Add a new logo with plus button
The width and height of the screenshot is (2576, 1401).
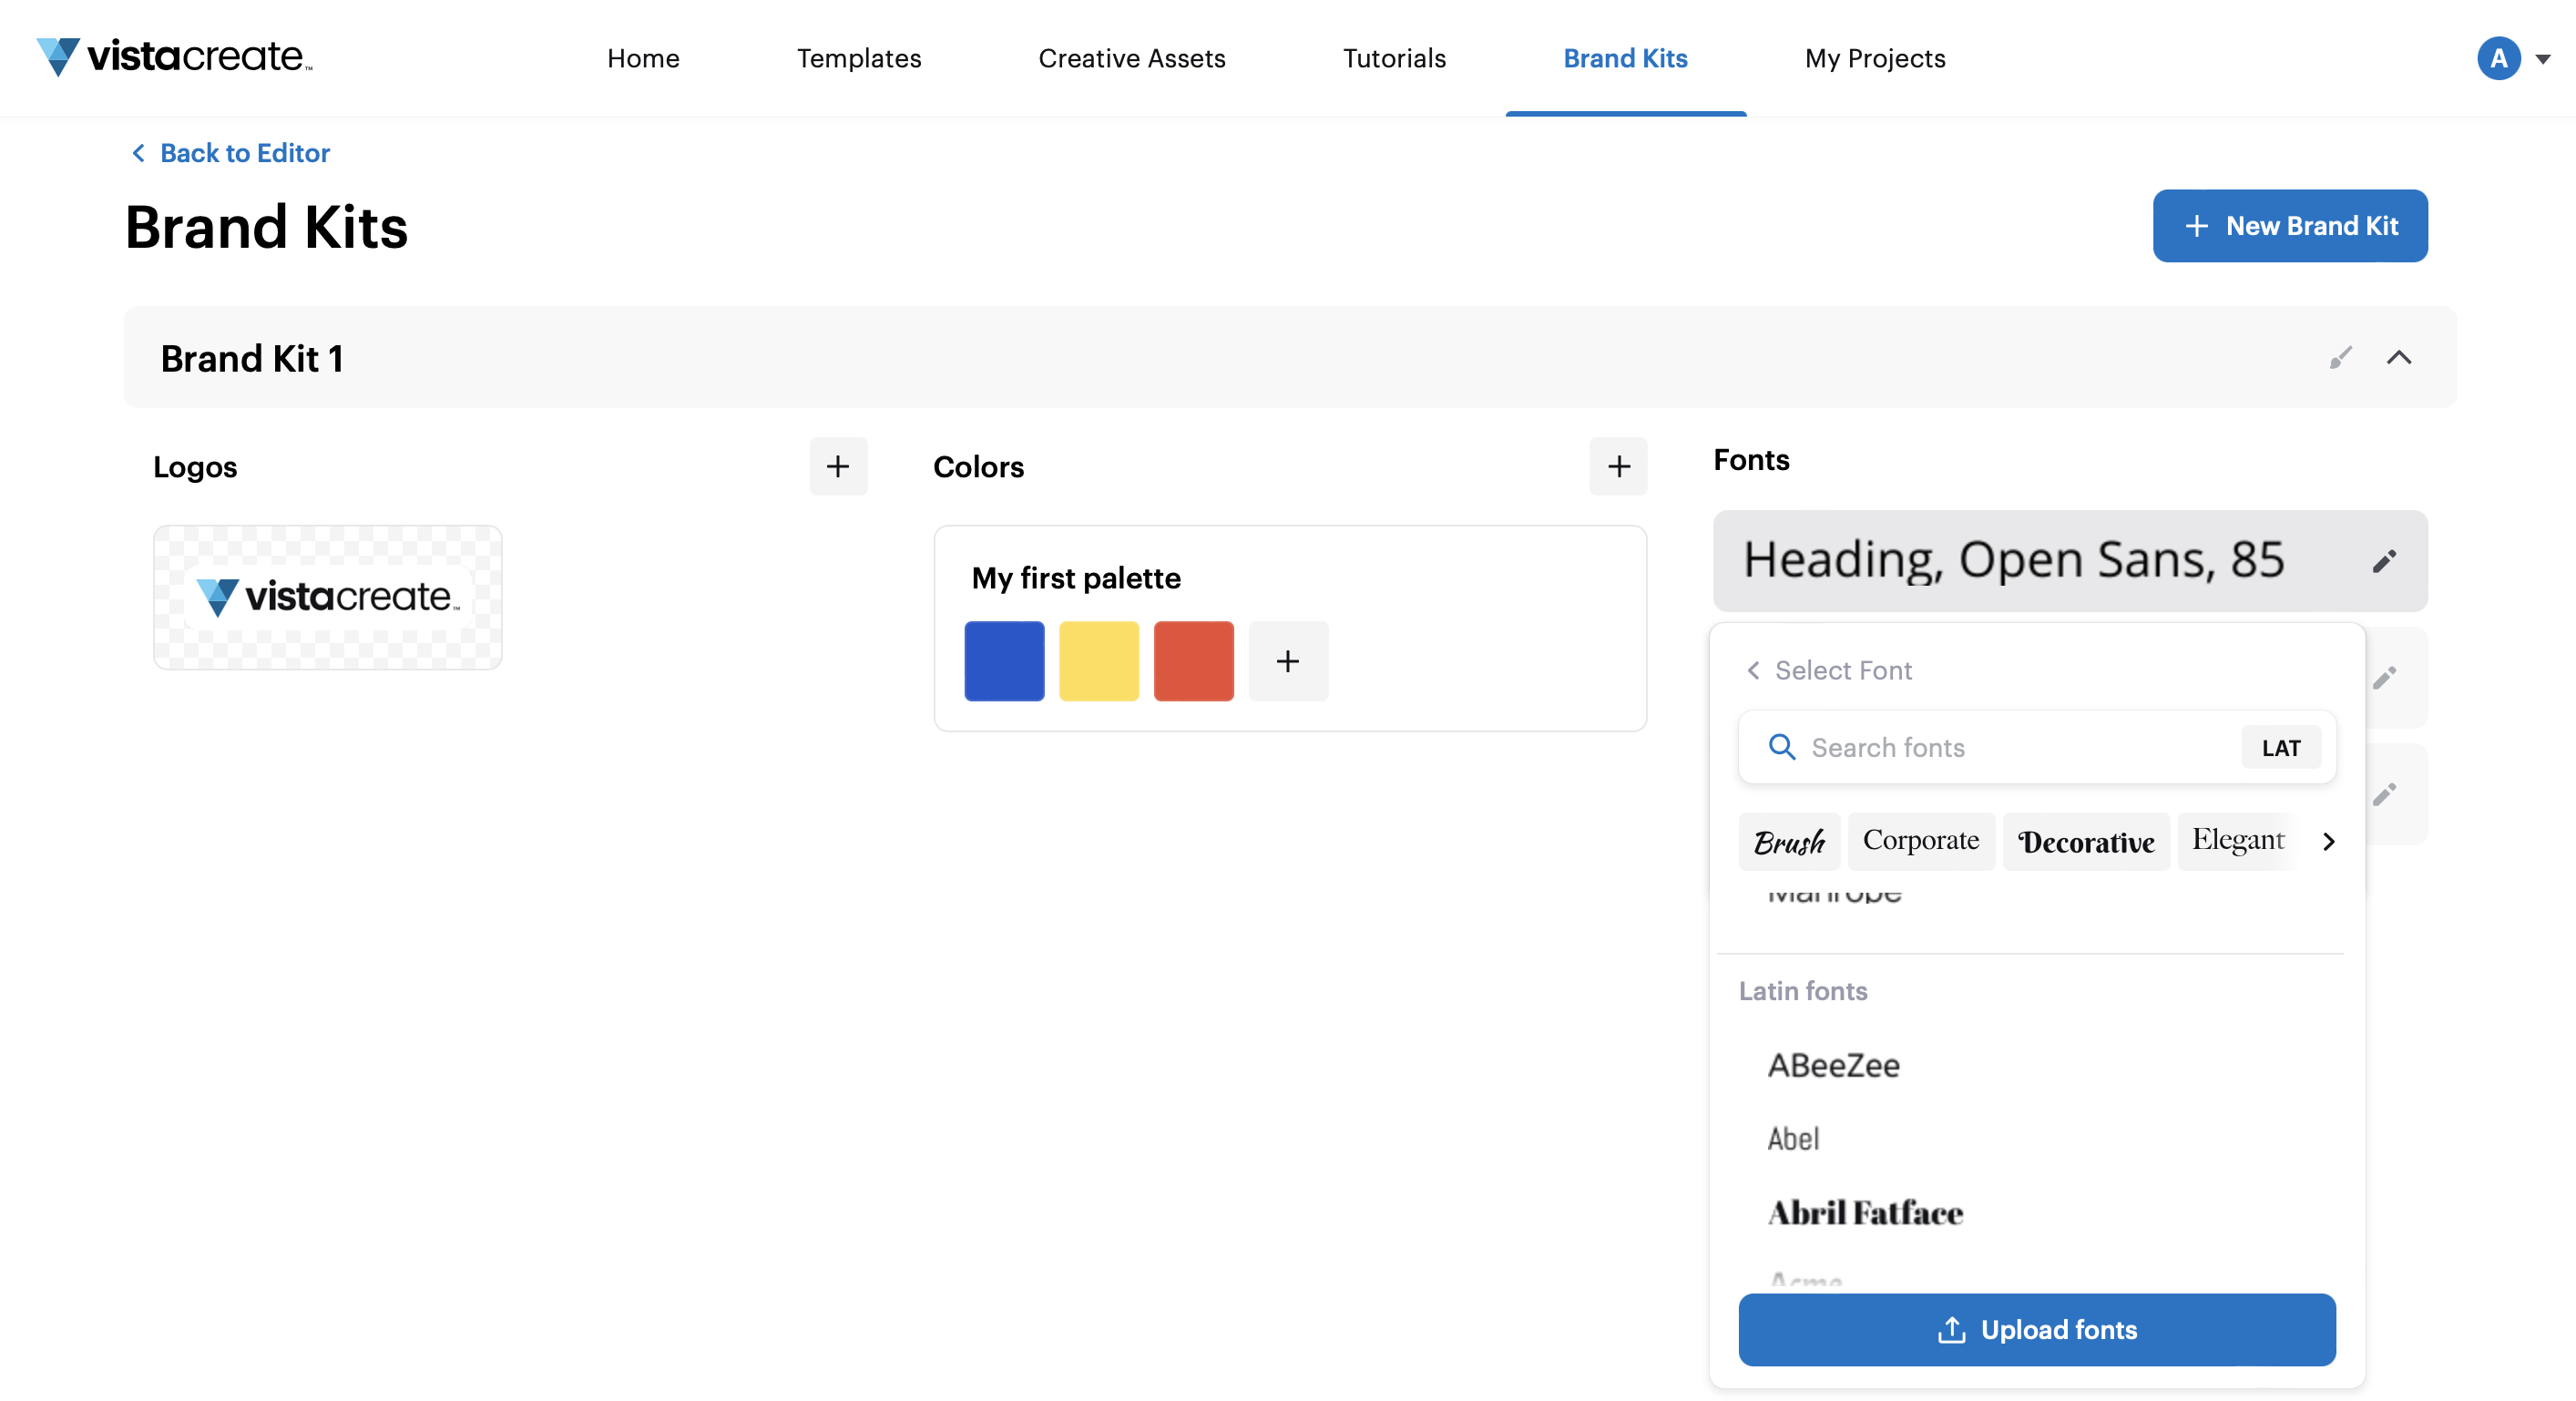[838, 466]
